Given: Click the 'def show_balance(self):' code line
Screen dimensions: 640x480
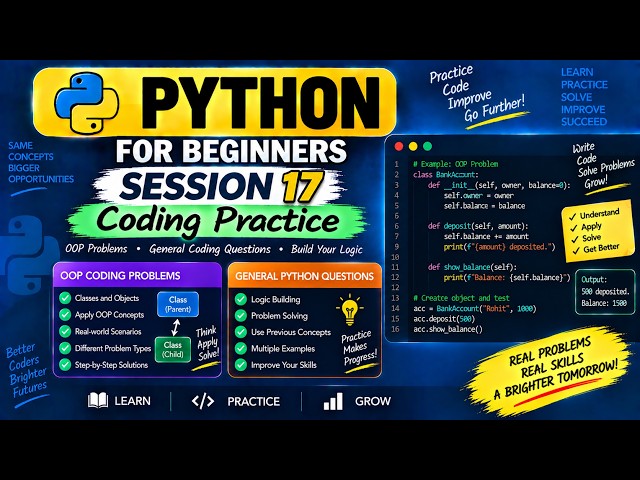Looking at the screenshot, I should click(x=472, y=267).
